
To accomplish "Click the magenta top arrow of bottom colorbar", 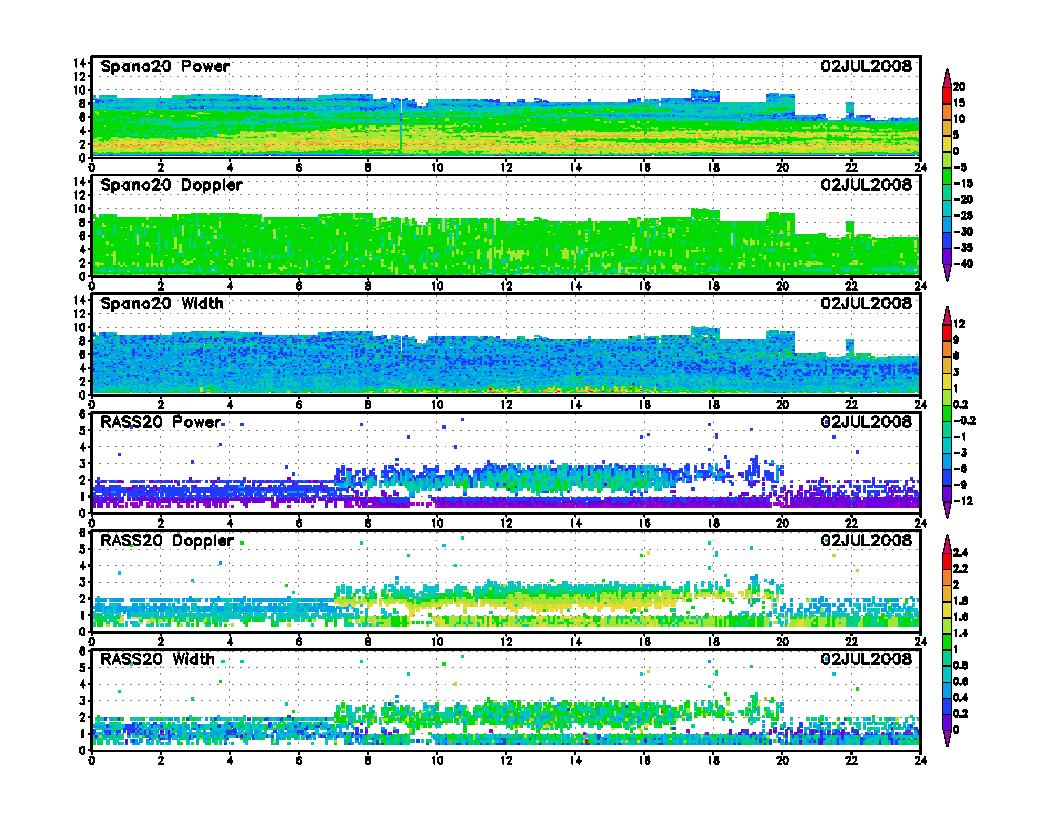I will pyautogui.click(x=947, y=544).
